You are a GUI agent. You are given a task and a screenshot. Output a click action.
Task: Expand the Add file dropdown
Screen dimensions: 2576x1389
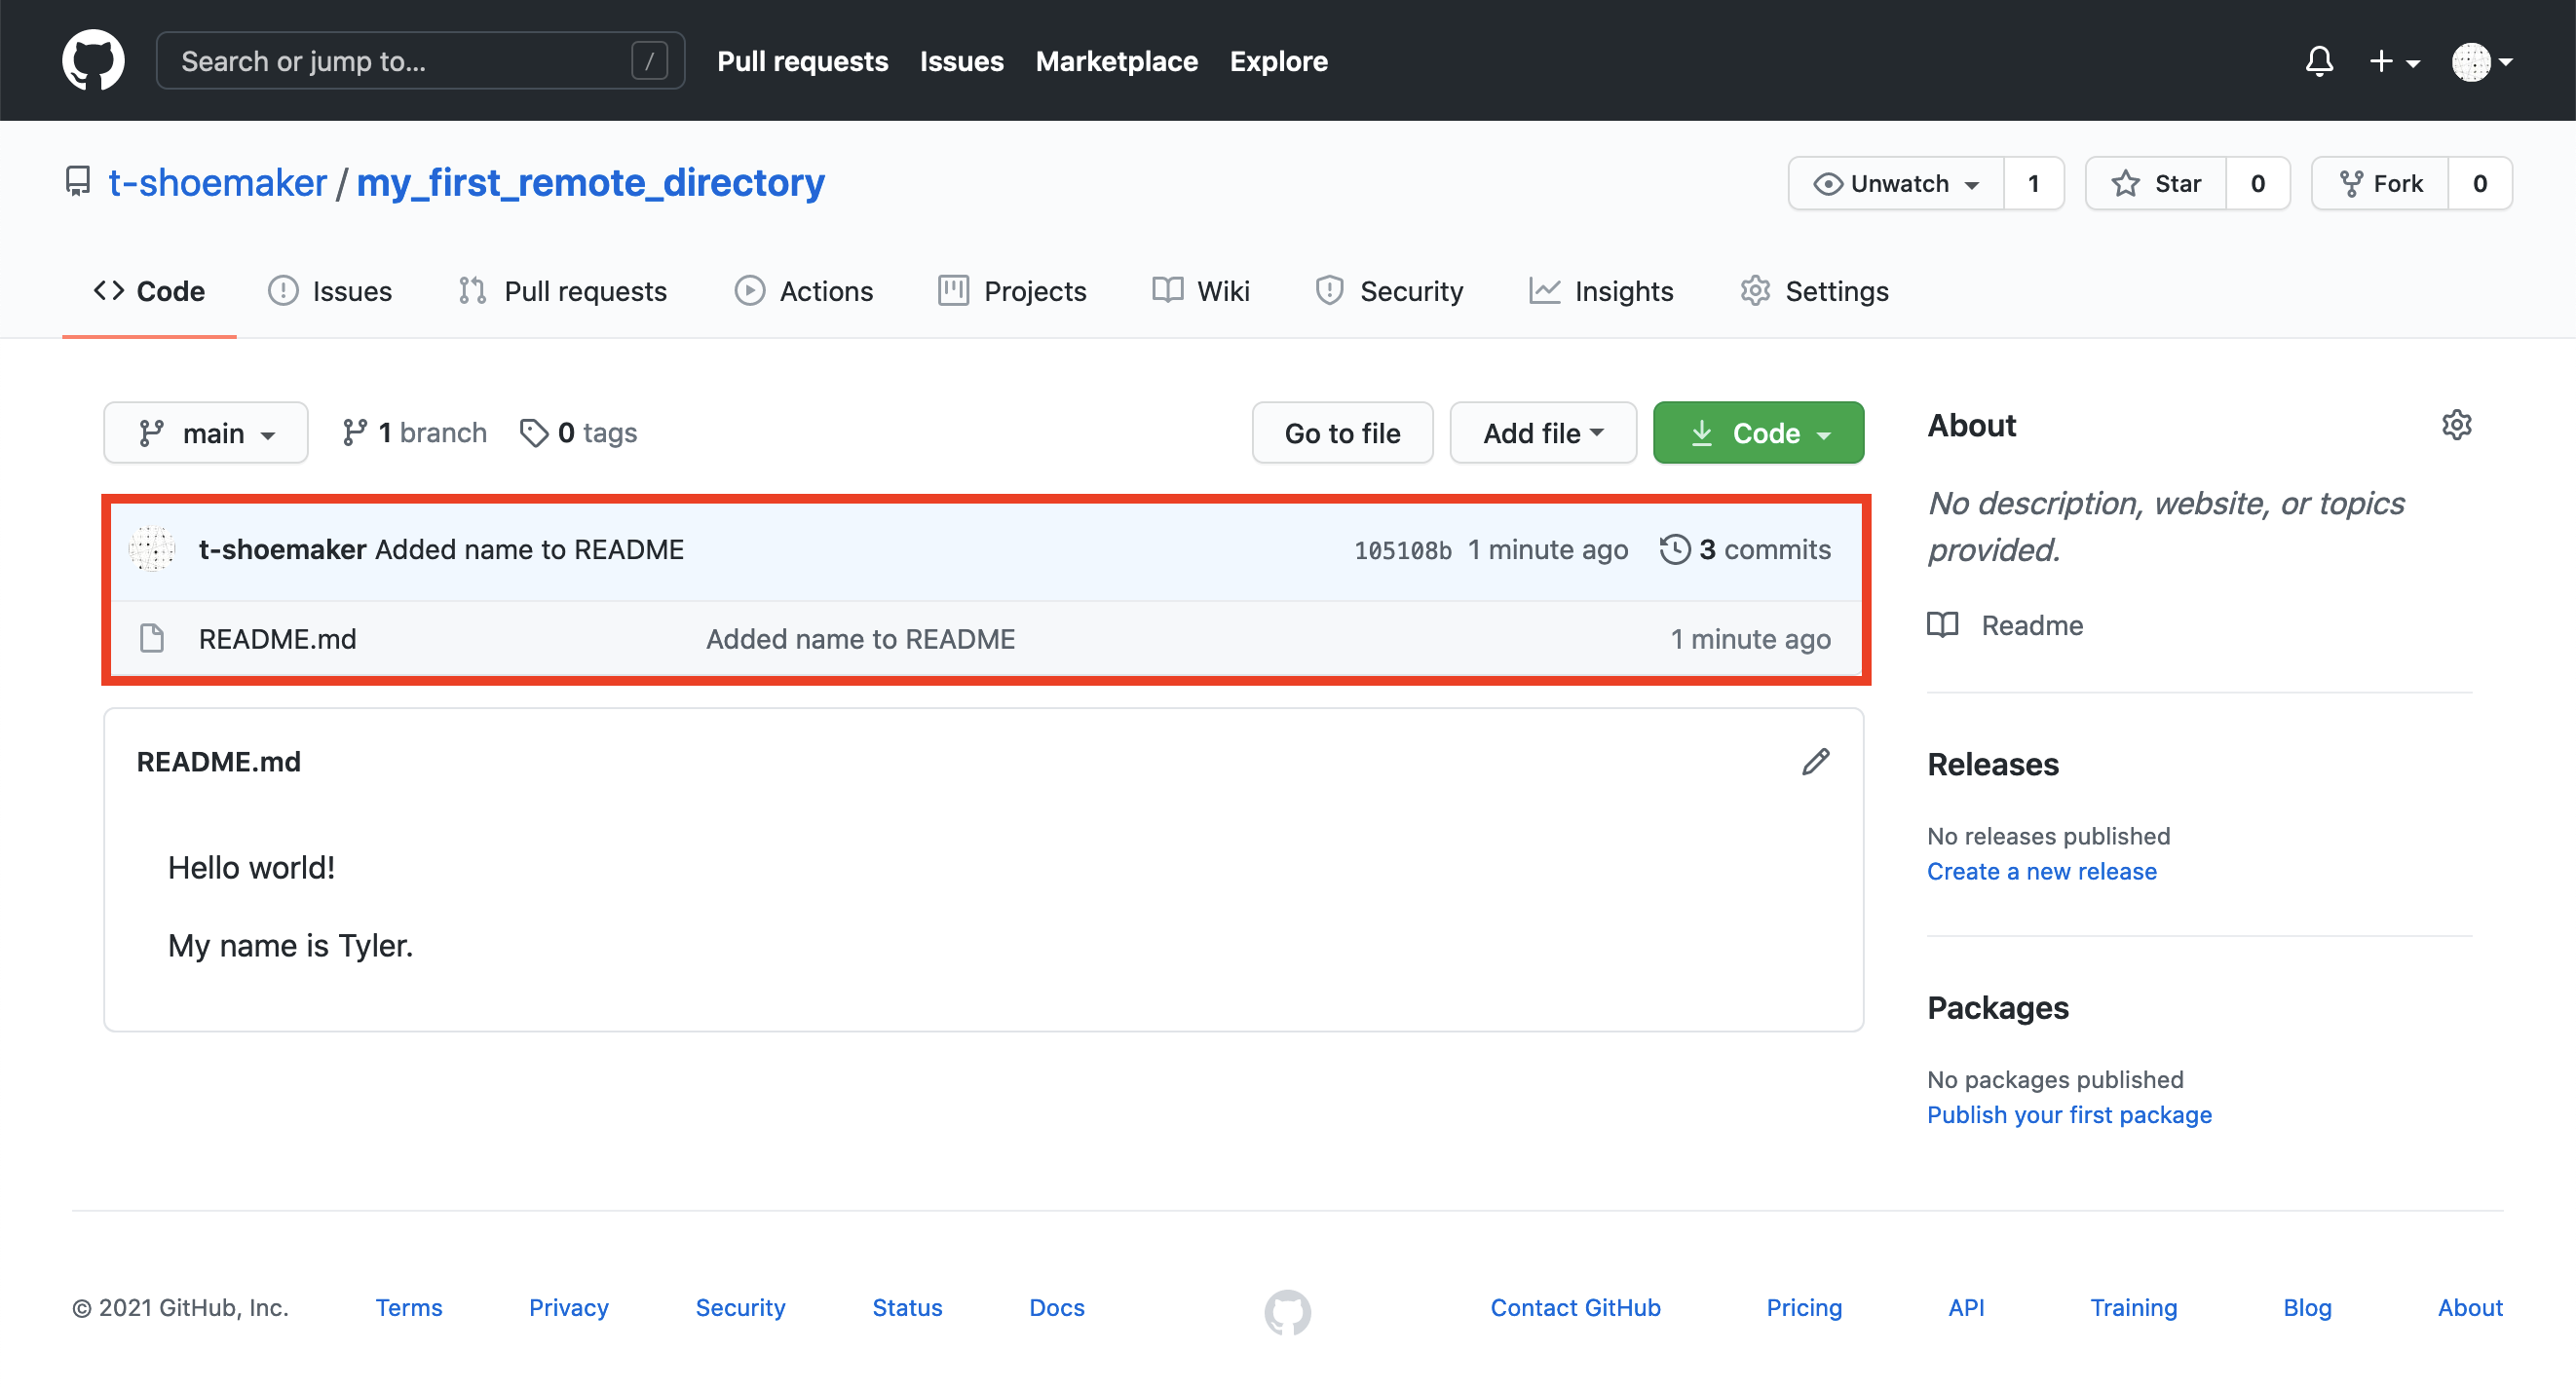pyautogui.click(x=1543, y=433)
